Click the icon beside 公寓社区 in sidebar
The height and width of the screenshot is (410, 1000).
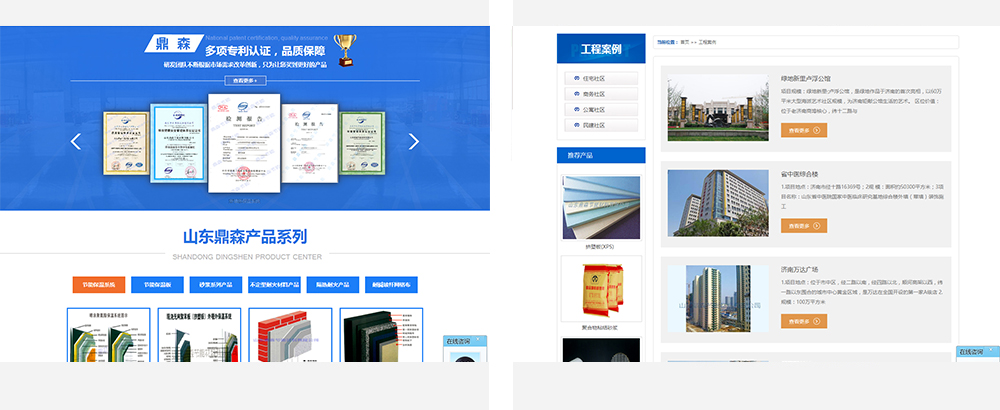click(x=576, y=110)
